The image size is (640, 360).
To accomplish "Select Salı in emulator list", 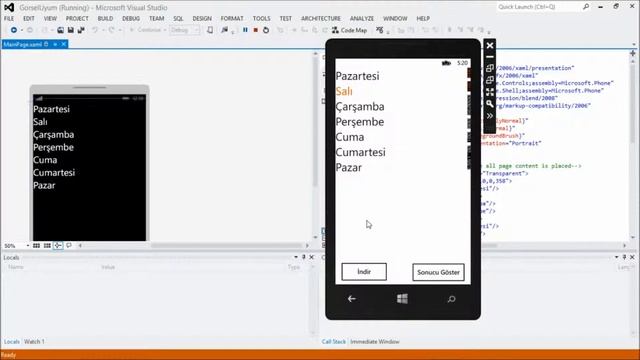I will (344, 91).
